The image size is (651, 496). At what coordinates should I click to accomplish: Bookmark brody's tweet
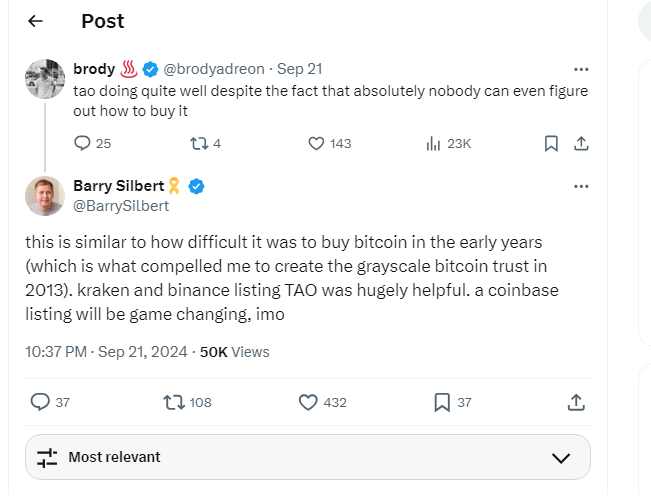pyautogui.click(x=550, y=143)
